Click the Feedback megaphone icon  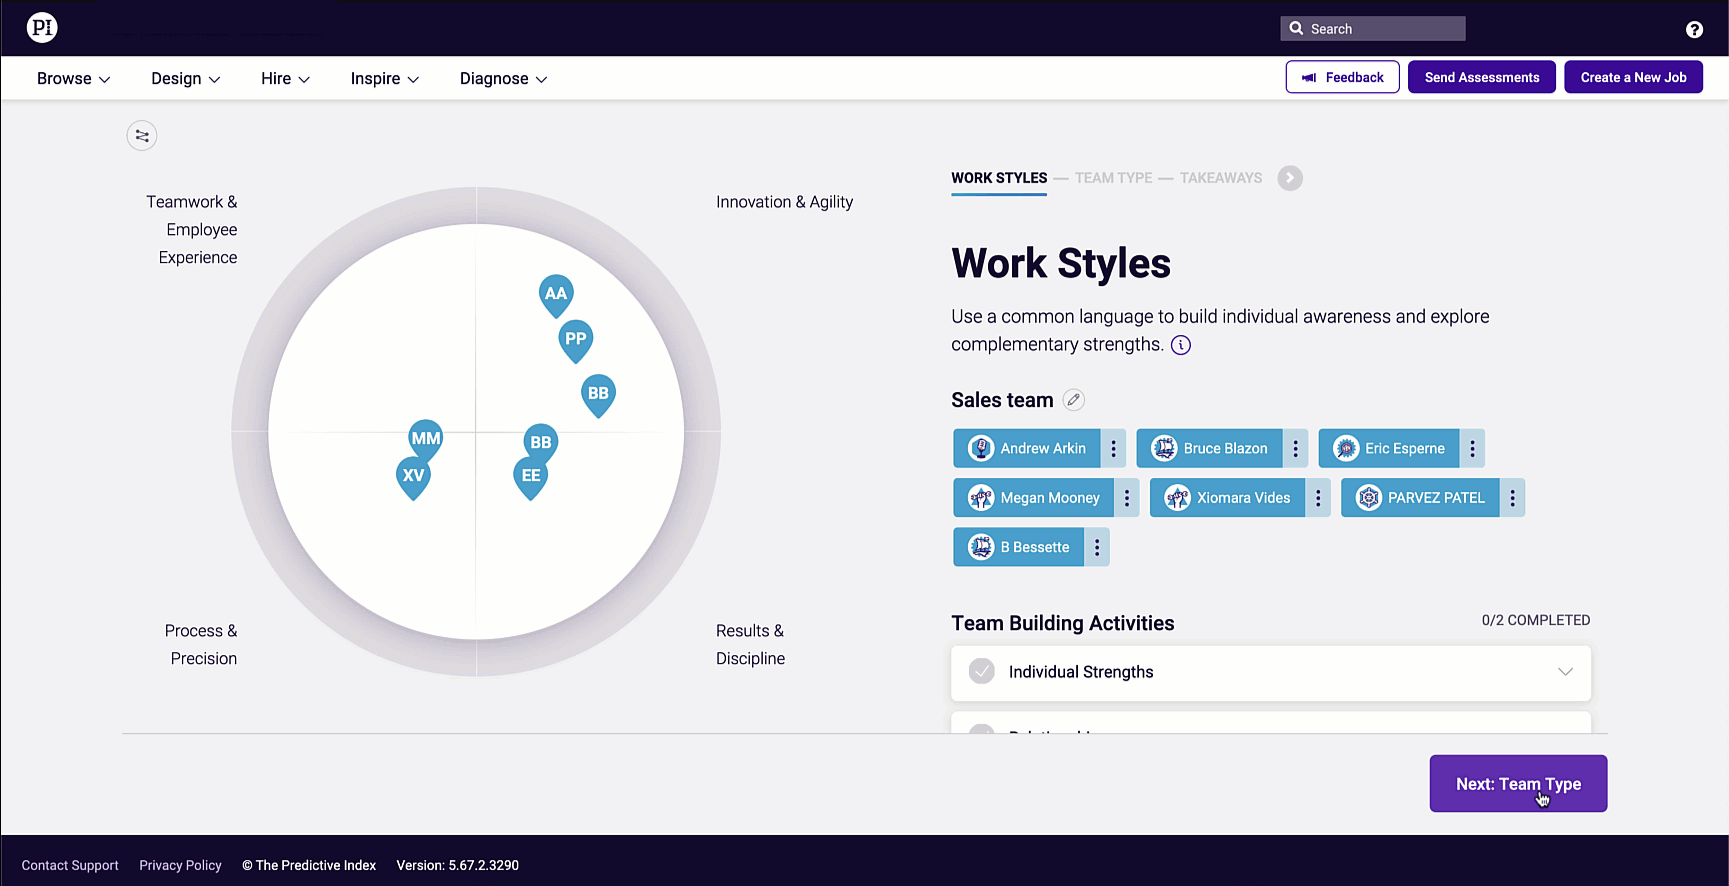(1309, 77)
